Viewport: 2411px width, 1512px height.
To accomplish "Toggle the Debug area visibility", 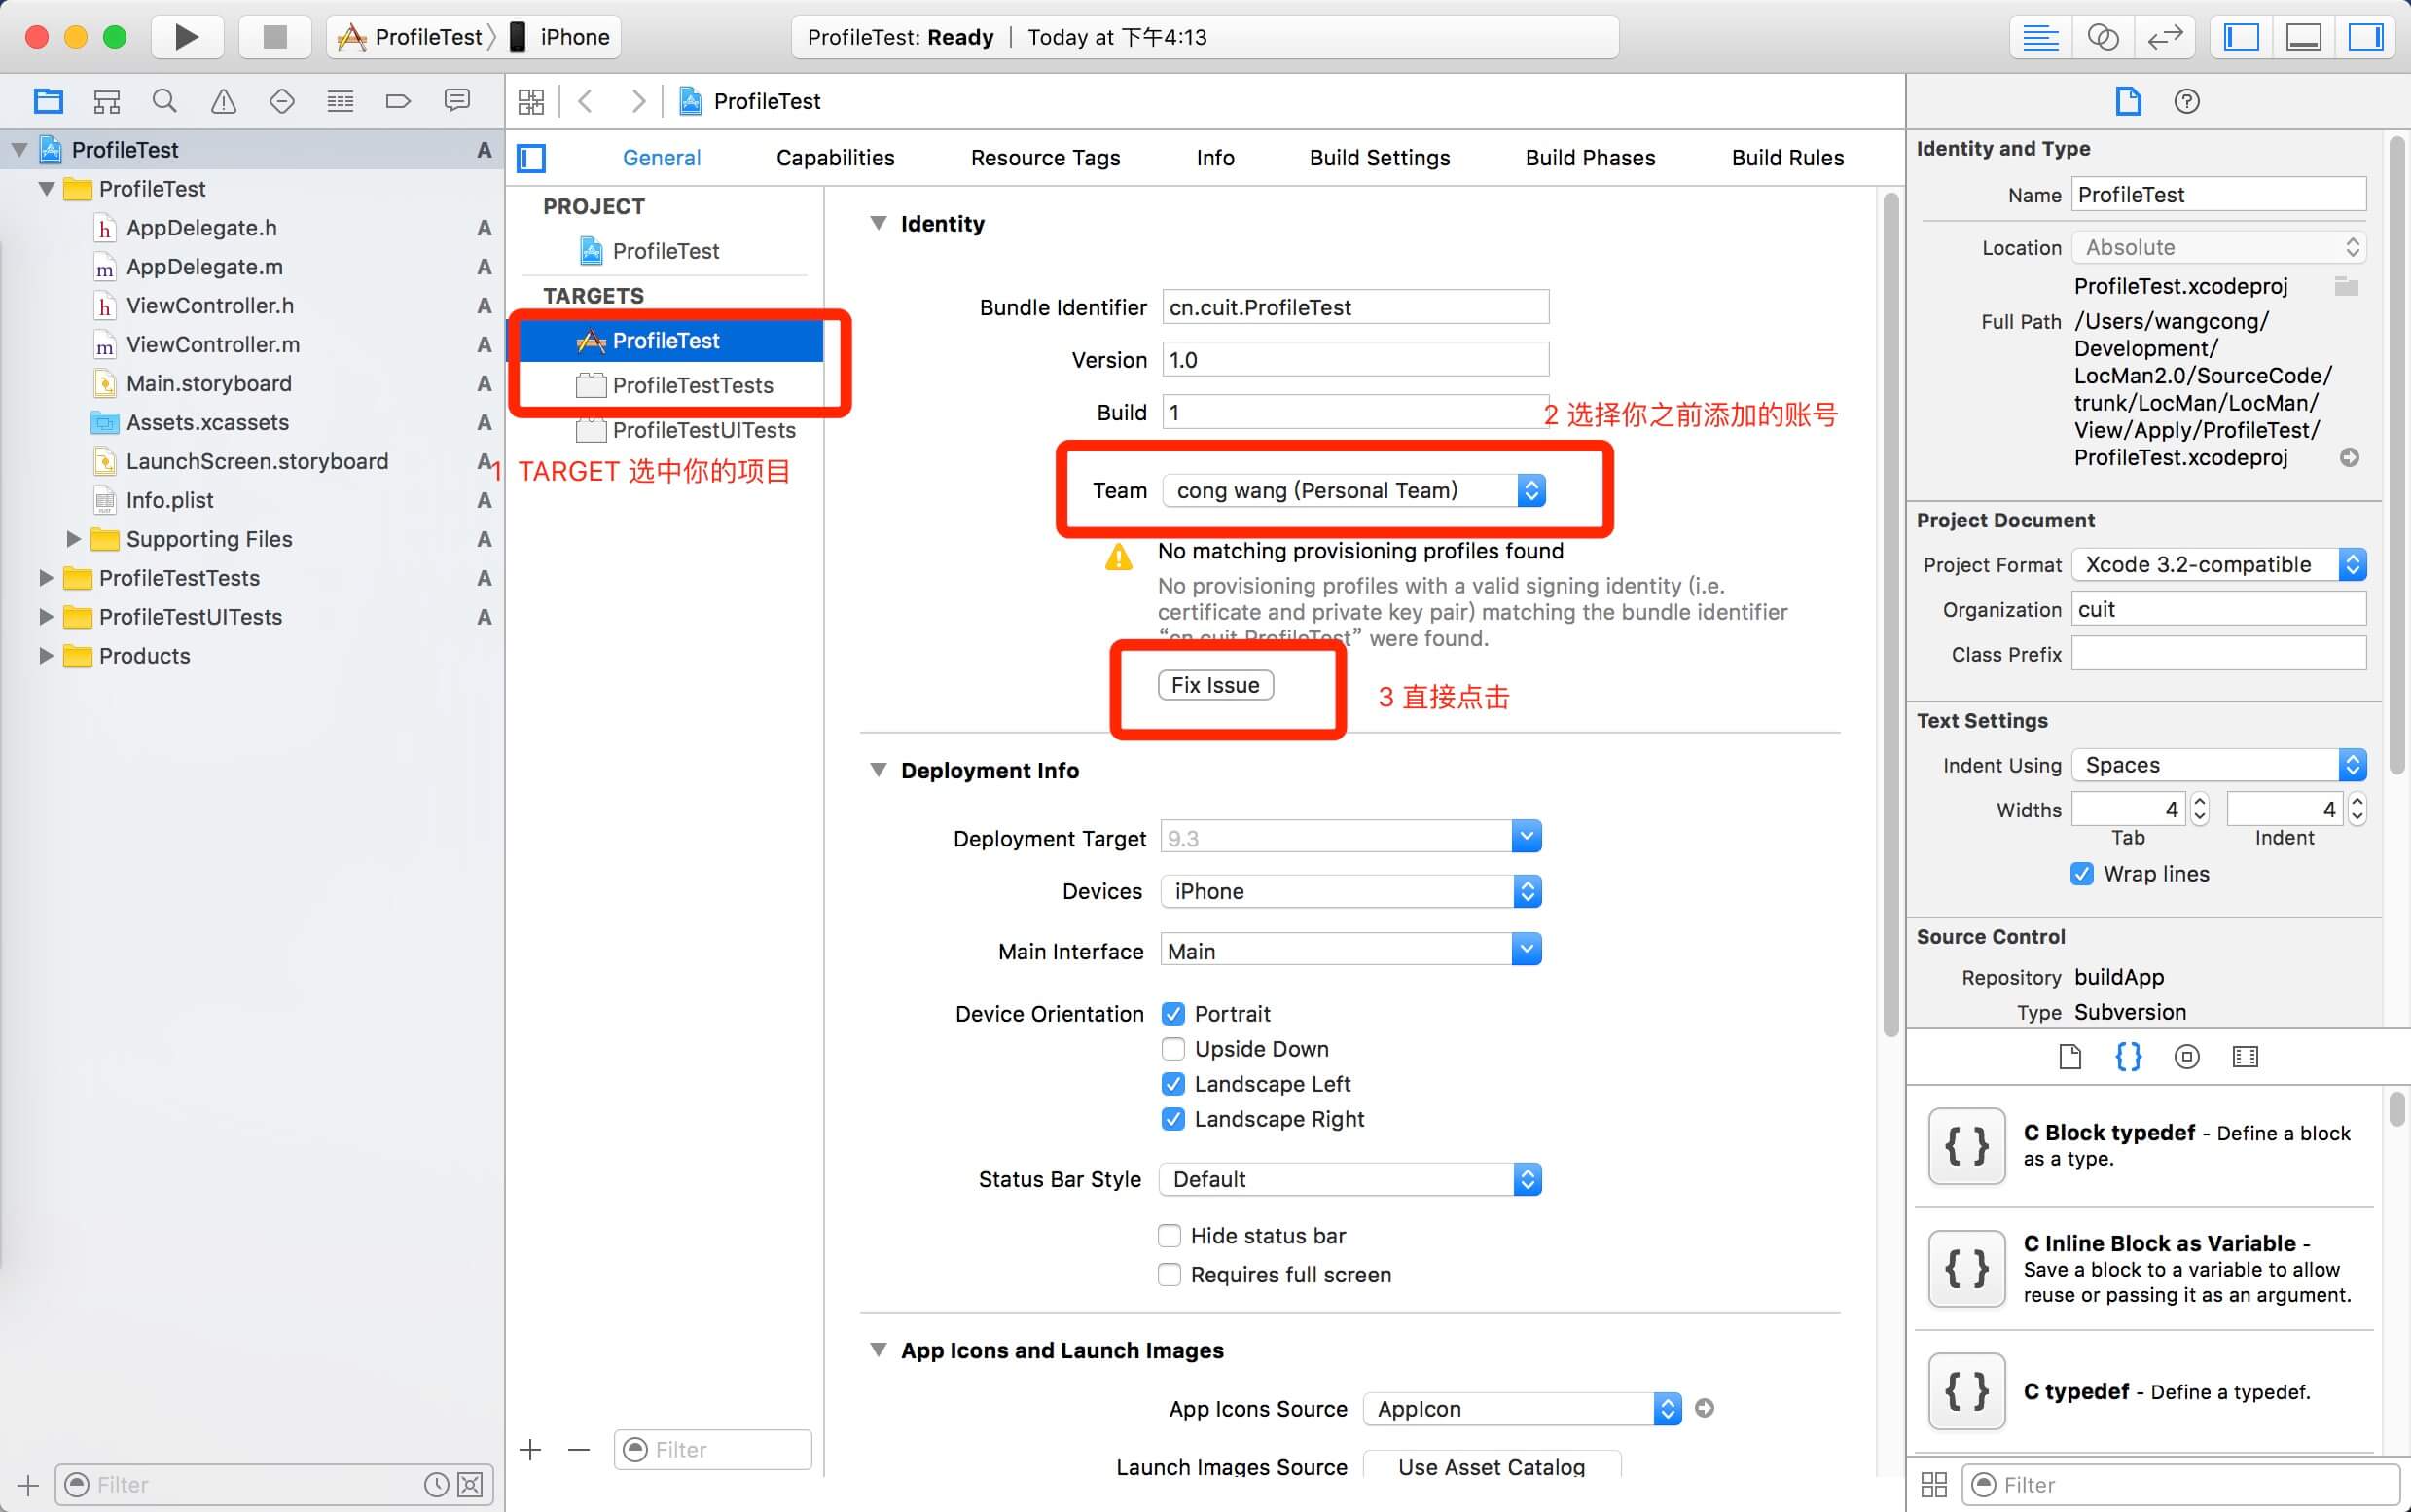I will pyautogui.click(x=2304, y=37).
